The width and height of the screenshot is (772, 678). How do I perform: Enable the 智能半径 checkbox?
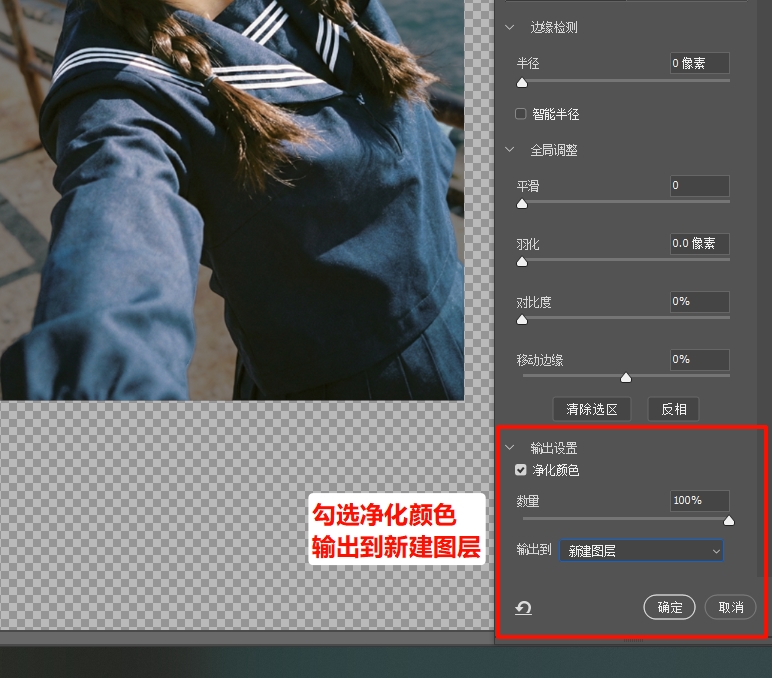pyautogui.click(x=520, y=114)
